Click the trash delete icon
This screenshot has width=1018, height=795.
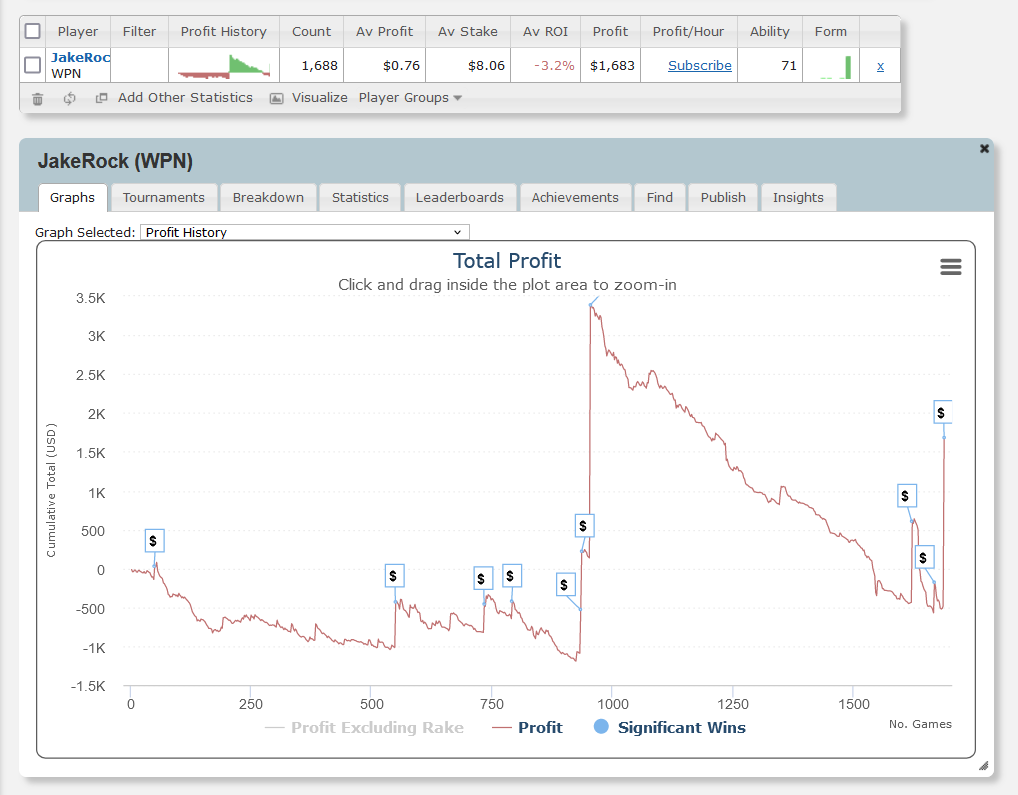[x=37, y=98]
